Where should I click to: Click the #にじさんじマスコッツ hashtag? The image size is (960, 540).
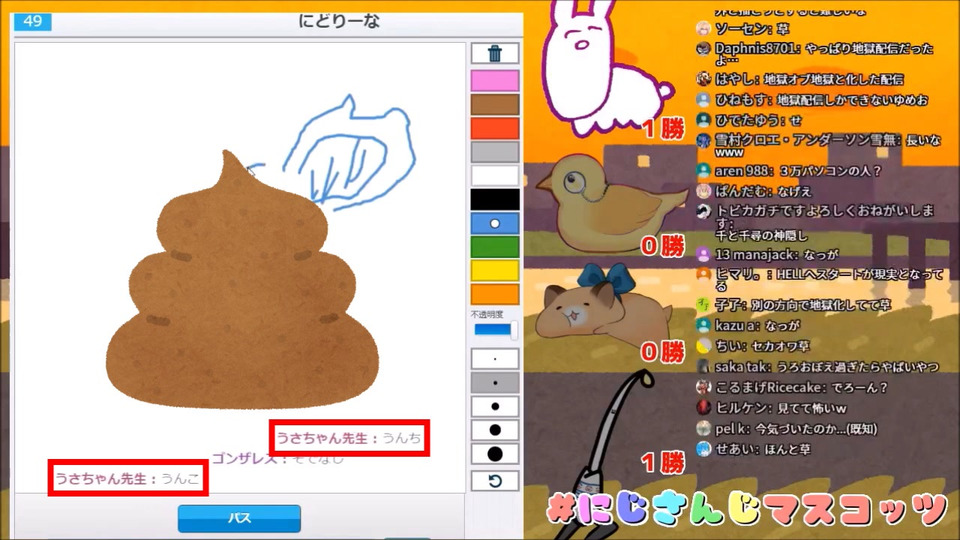(748, 510)
